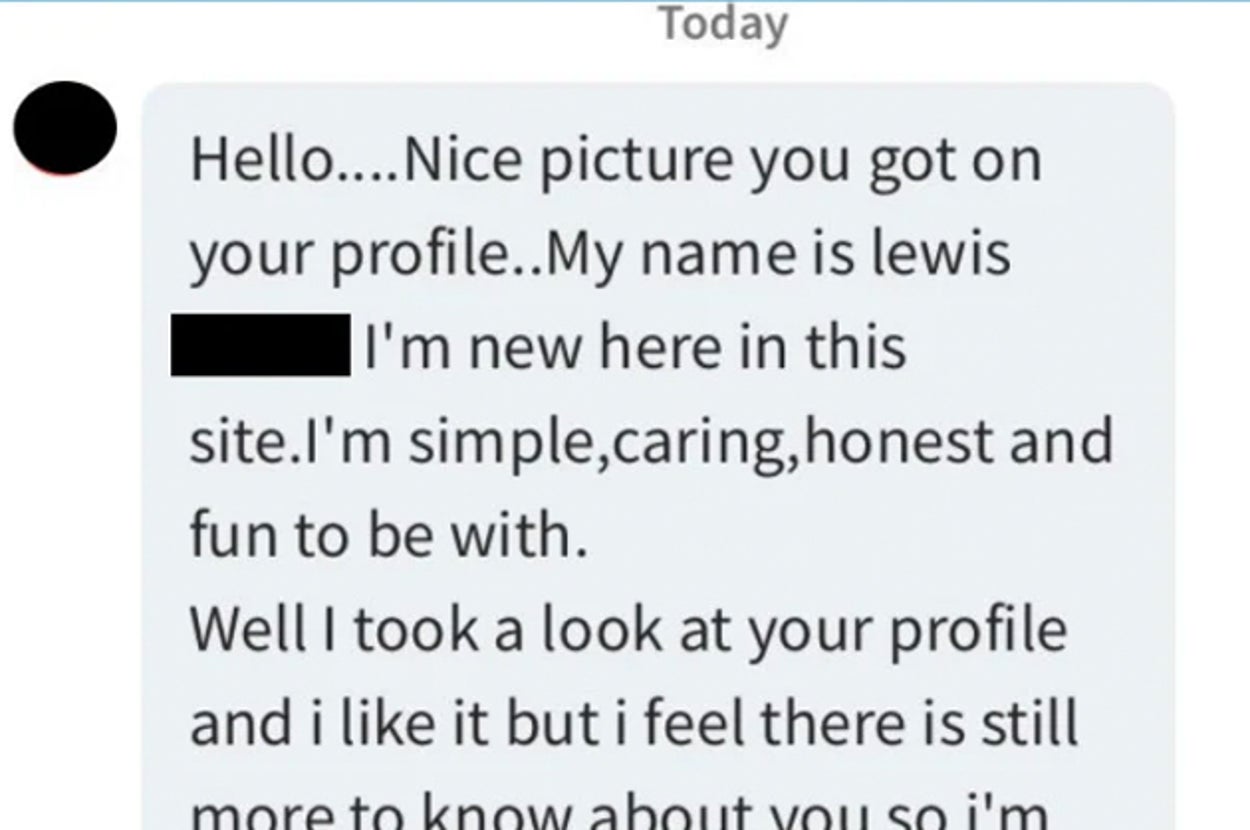Click the redacted black bar in the message
Image resolution: width=1250 pixels, height=830 pixels.
pos(261,346)
